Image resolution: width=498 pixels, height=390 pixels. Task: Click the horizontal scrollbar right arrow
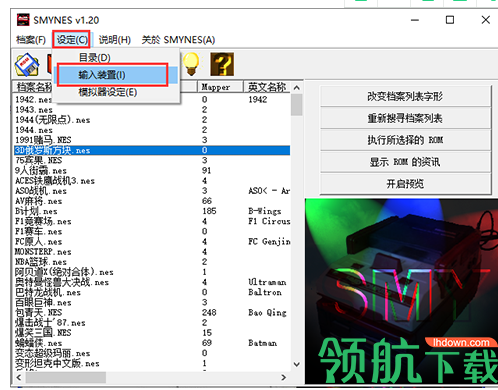click(x=284, y=378)
